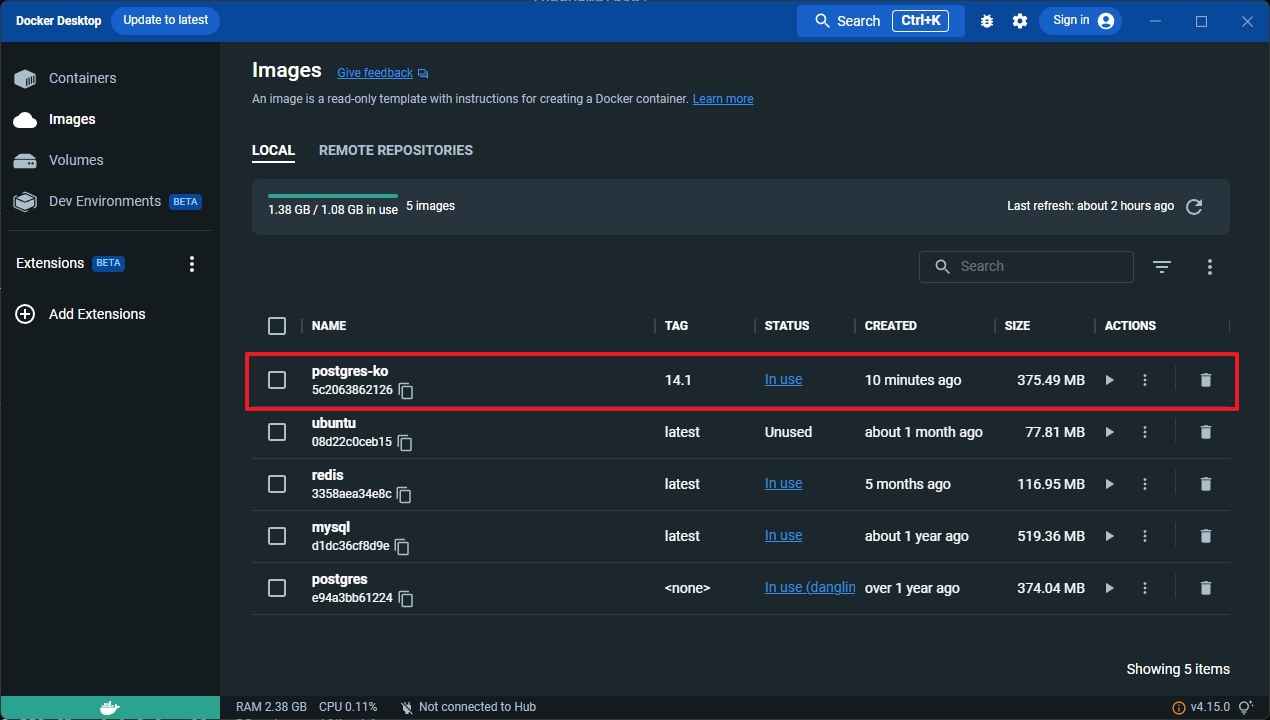
Task: Open more actions menu for postgres-ko
Action: tap(1145, 380)
